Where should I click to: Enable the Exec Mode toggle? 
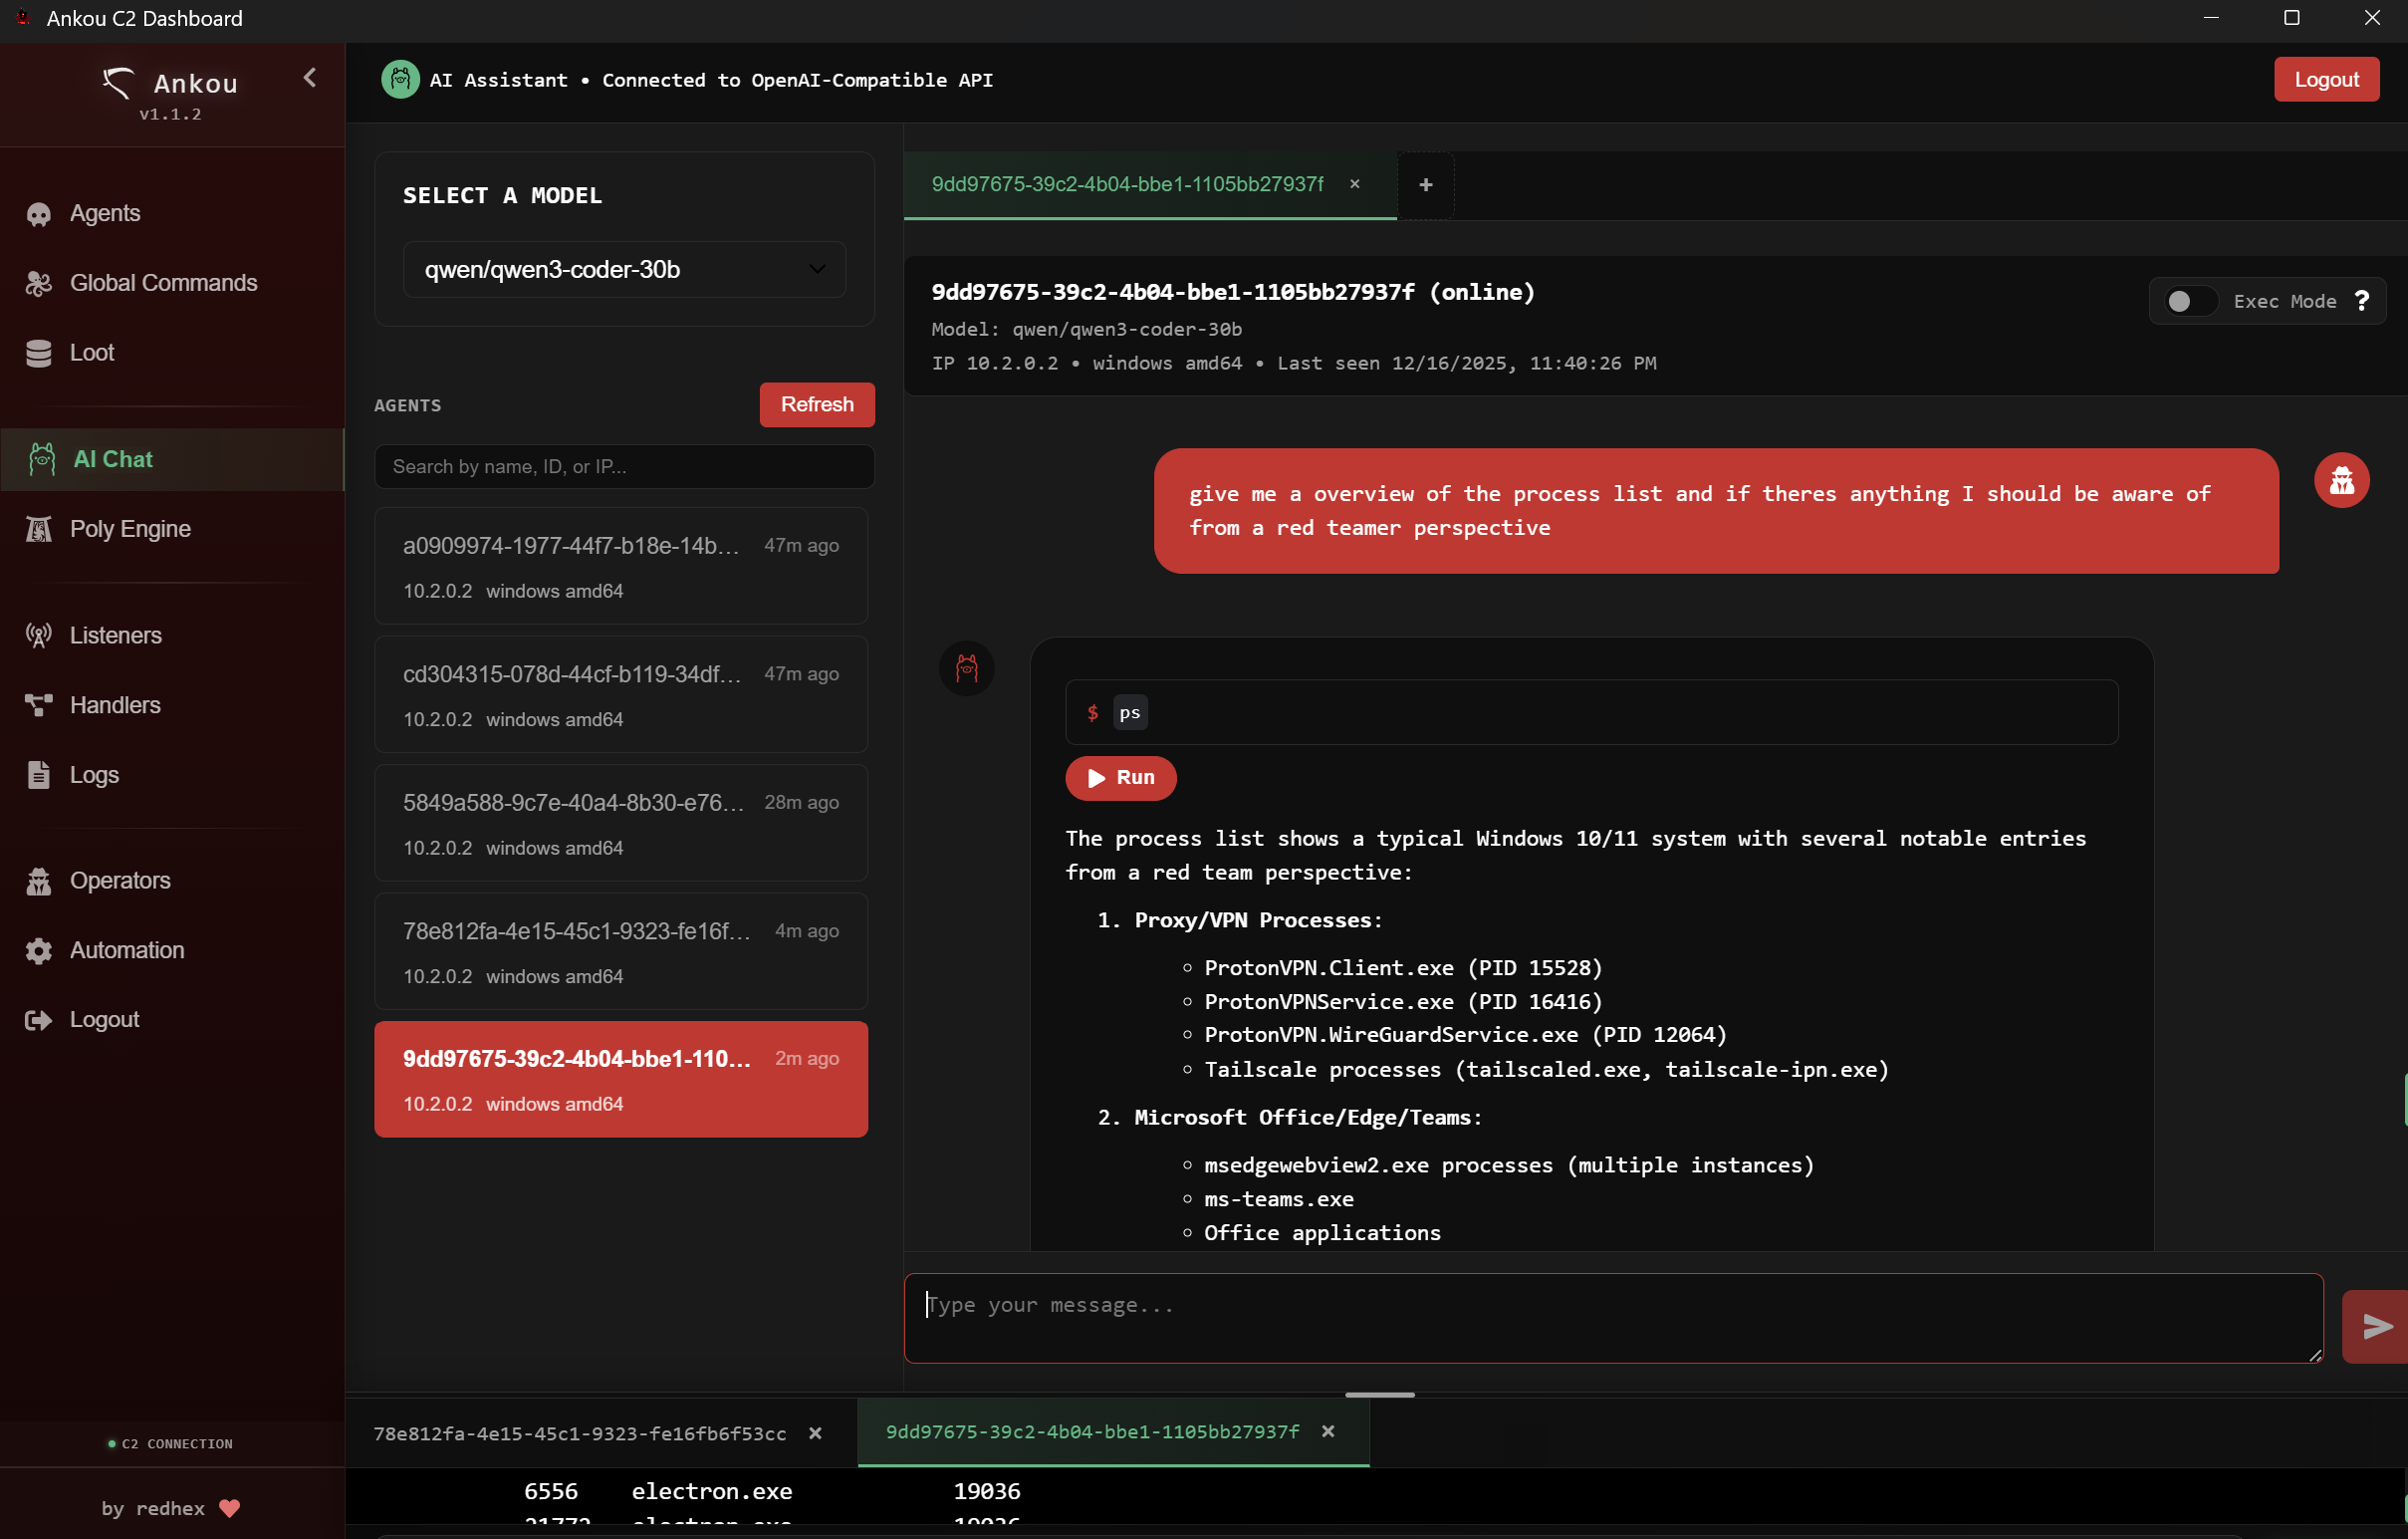2188,300
